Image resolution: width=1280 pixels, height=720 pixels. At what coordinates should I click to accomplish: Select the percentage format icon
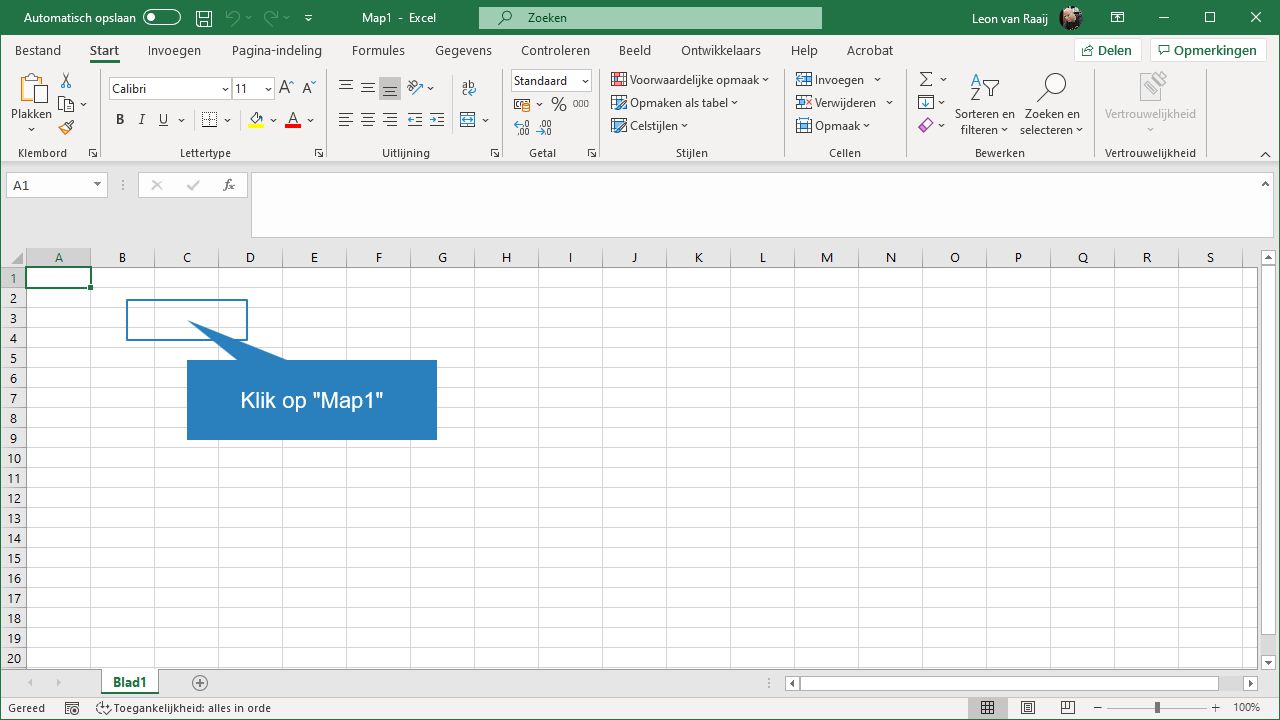[559, 103]
